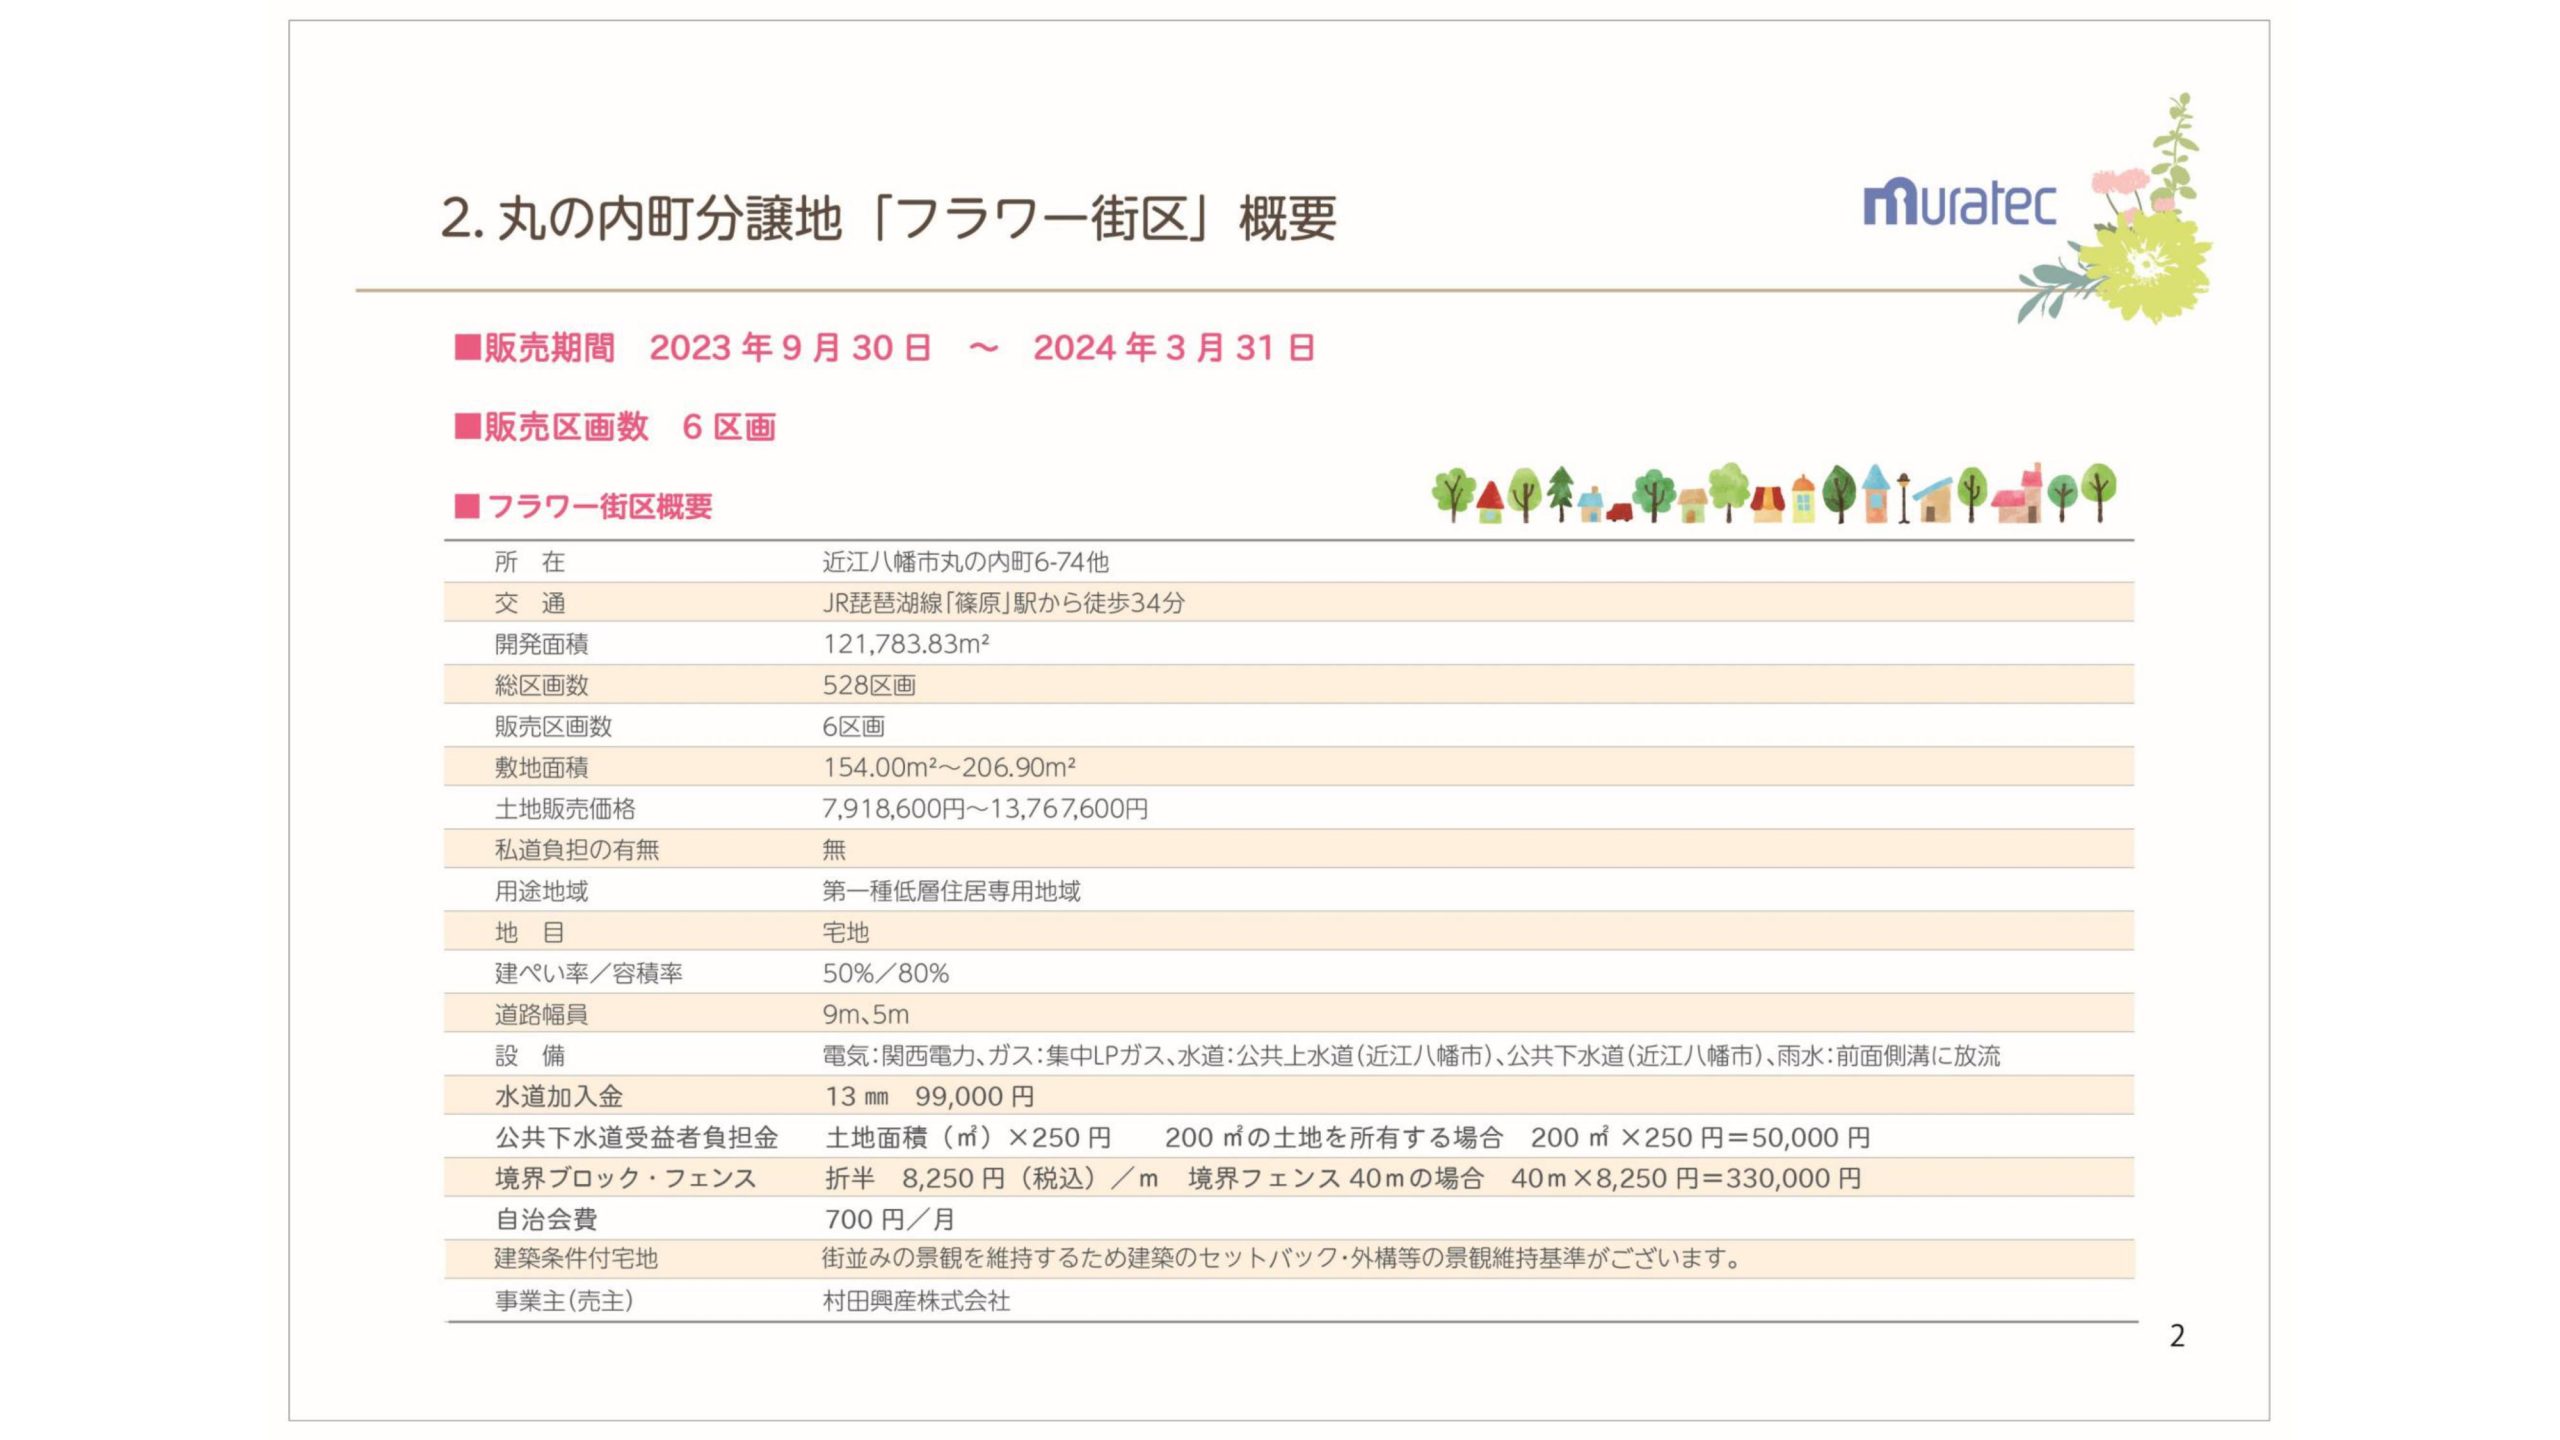The height and width of the screenshot is (1440, 2560).
Task: Select the value 700円／月
Action: pos(890,1219)
